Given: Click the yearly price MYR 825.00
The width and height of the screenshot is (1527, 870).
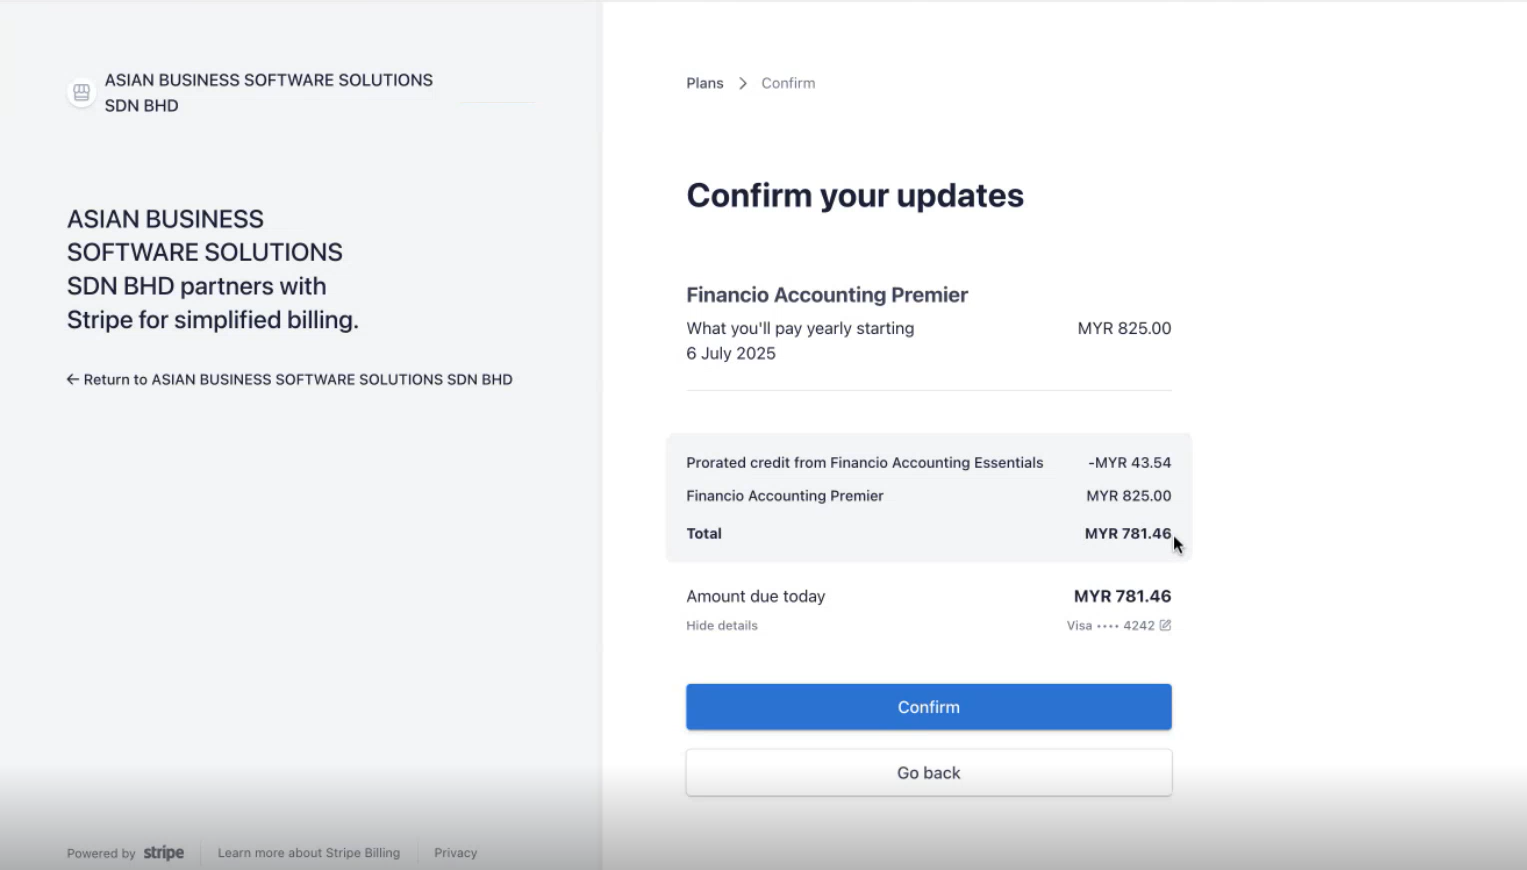Looking at the screenshot, I should [x=1124, y=328].
